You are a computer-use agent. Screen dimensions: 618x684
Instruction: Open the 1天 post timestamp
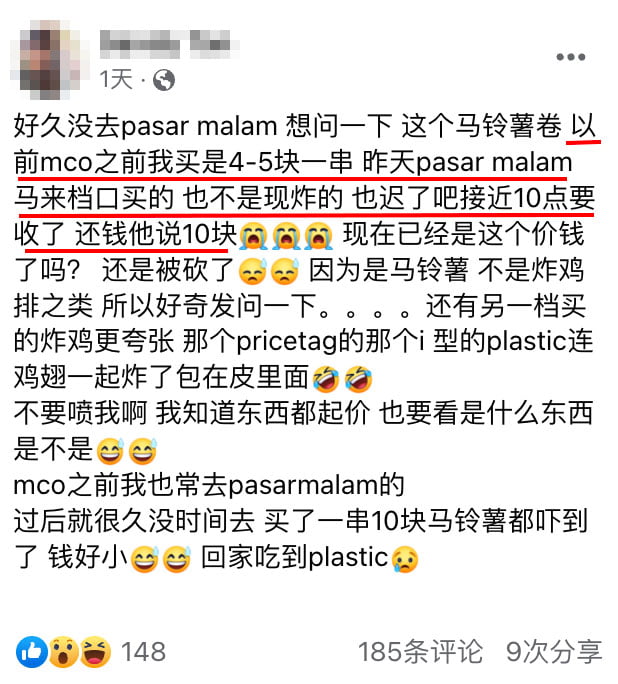[x=116, y=80]
